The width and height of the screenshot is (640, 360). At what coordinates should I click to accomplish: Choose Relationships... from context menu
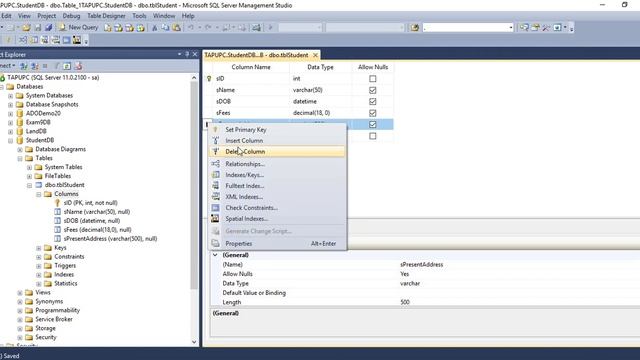[278, 164]
